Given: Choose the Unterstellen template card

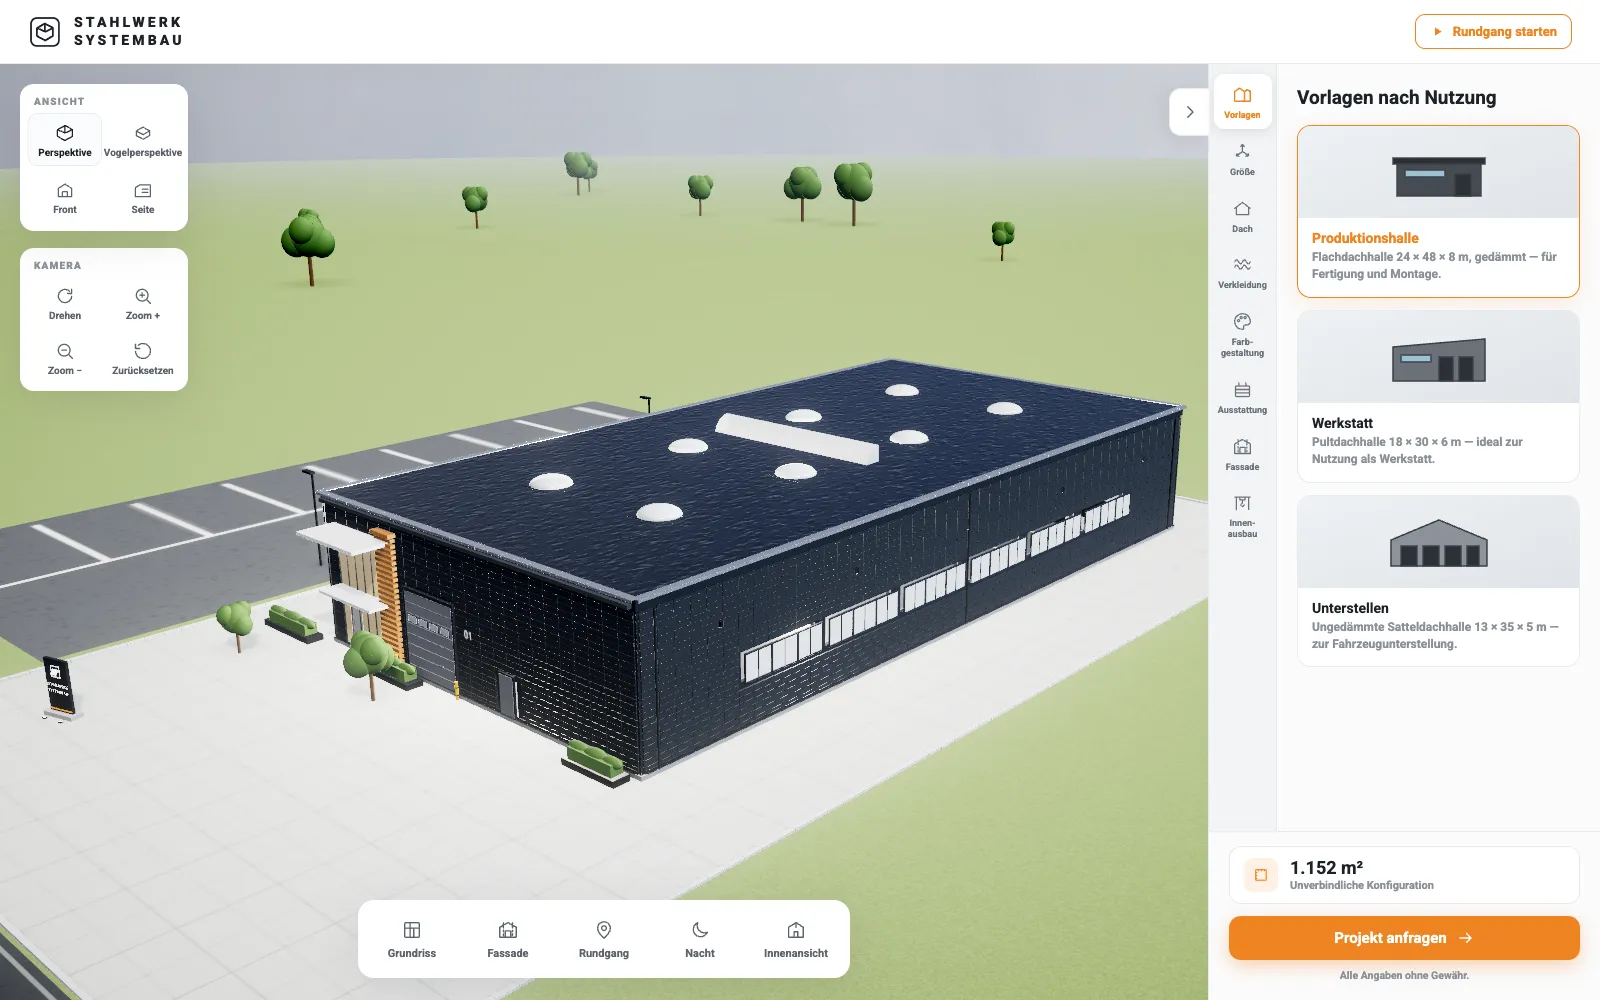Looking at the screenshot, I should point(1438,581).
